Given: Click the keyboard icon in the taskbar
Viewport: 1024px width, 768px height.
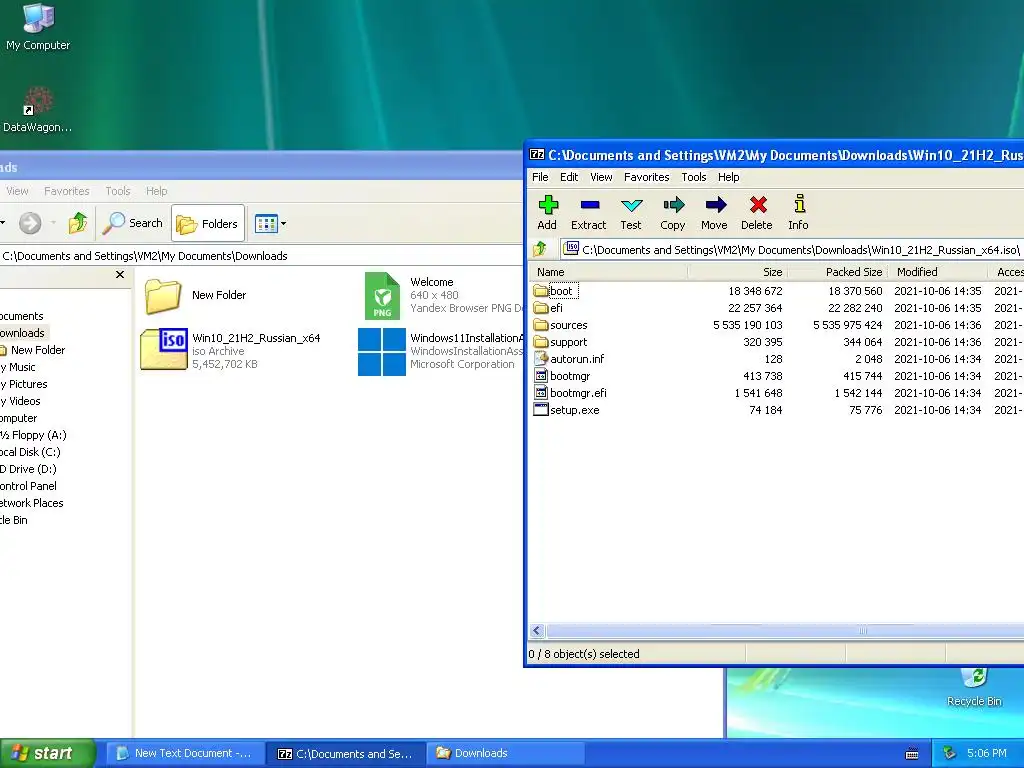Looking at the screenshot, I should (912, 754).
